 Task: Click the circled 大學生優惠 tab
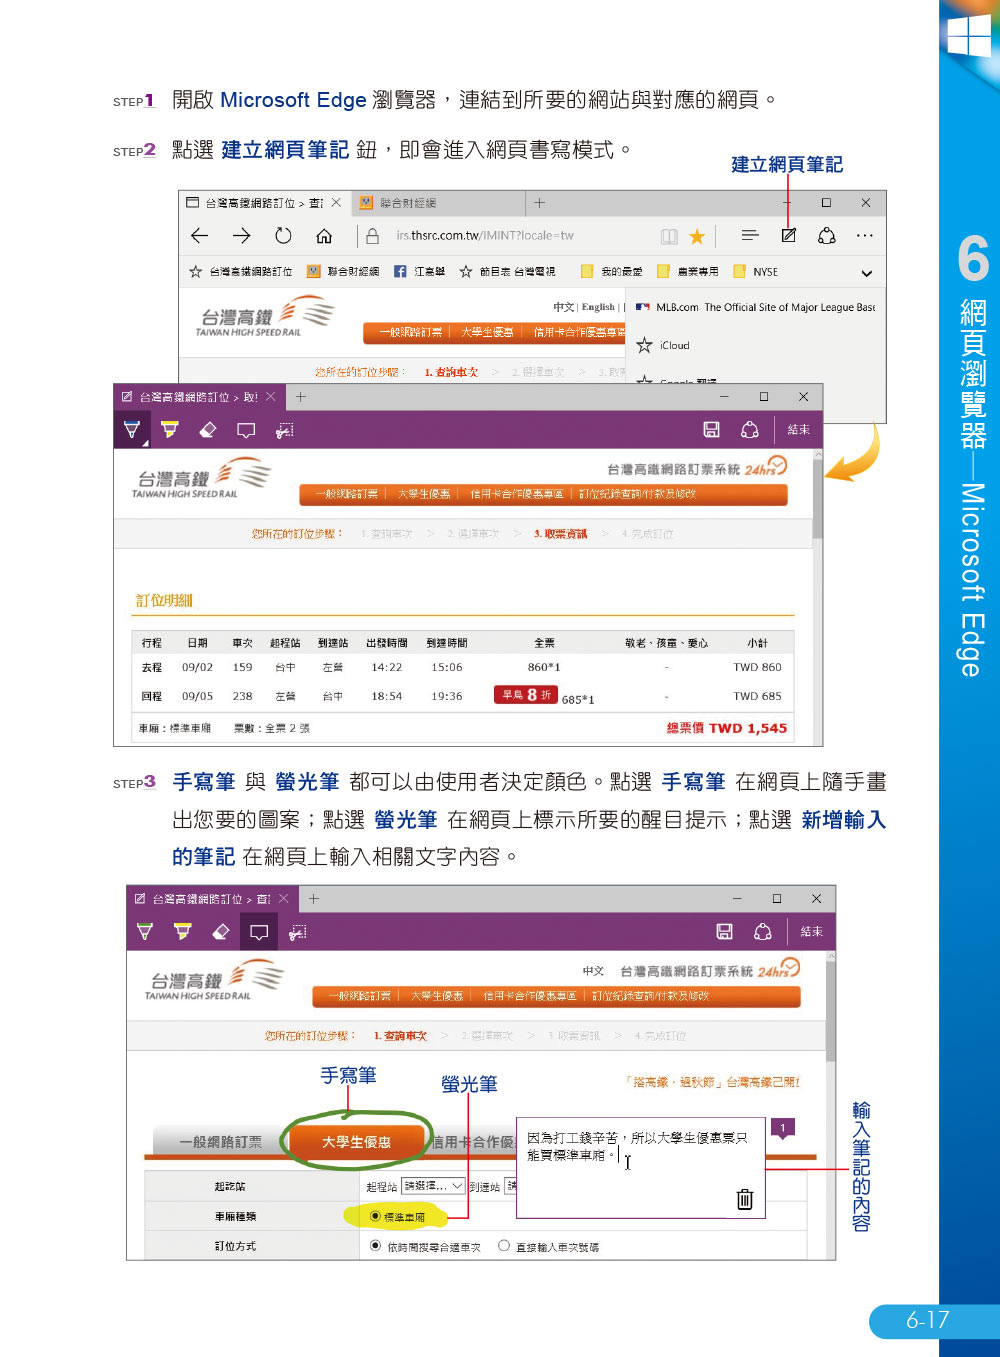[x=356, y=1141]
